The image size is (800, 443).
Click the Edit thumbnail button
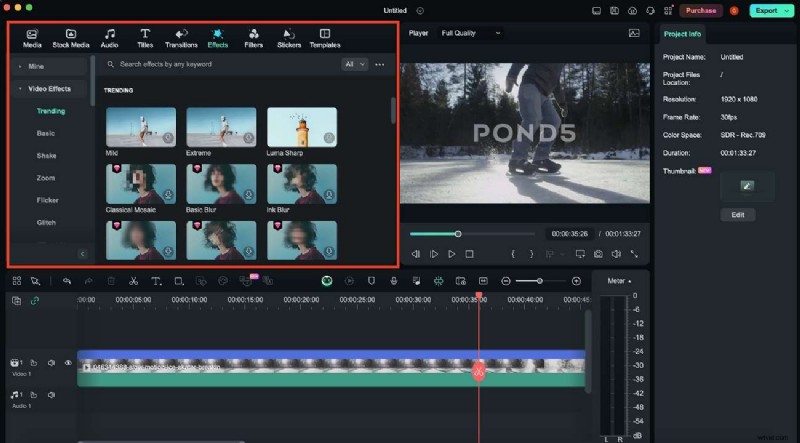pos(738,215)
